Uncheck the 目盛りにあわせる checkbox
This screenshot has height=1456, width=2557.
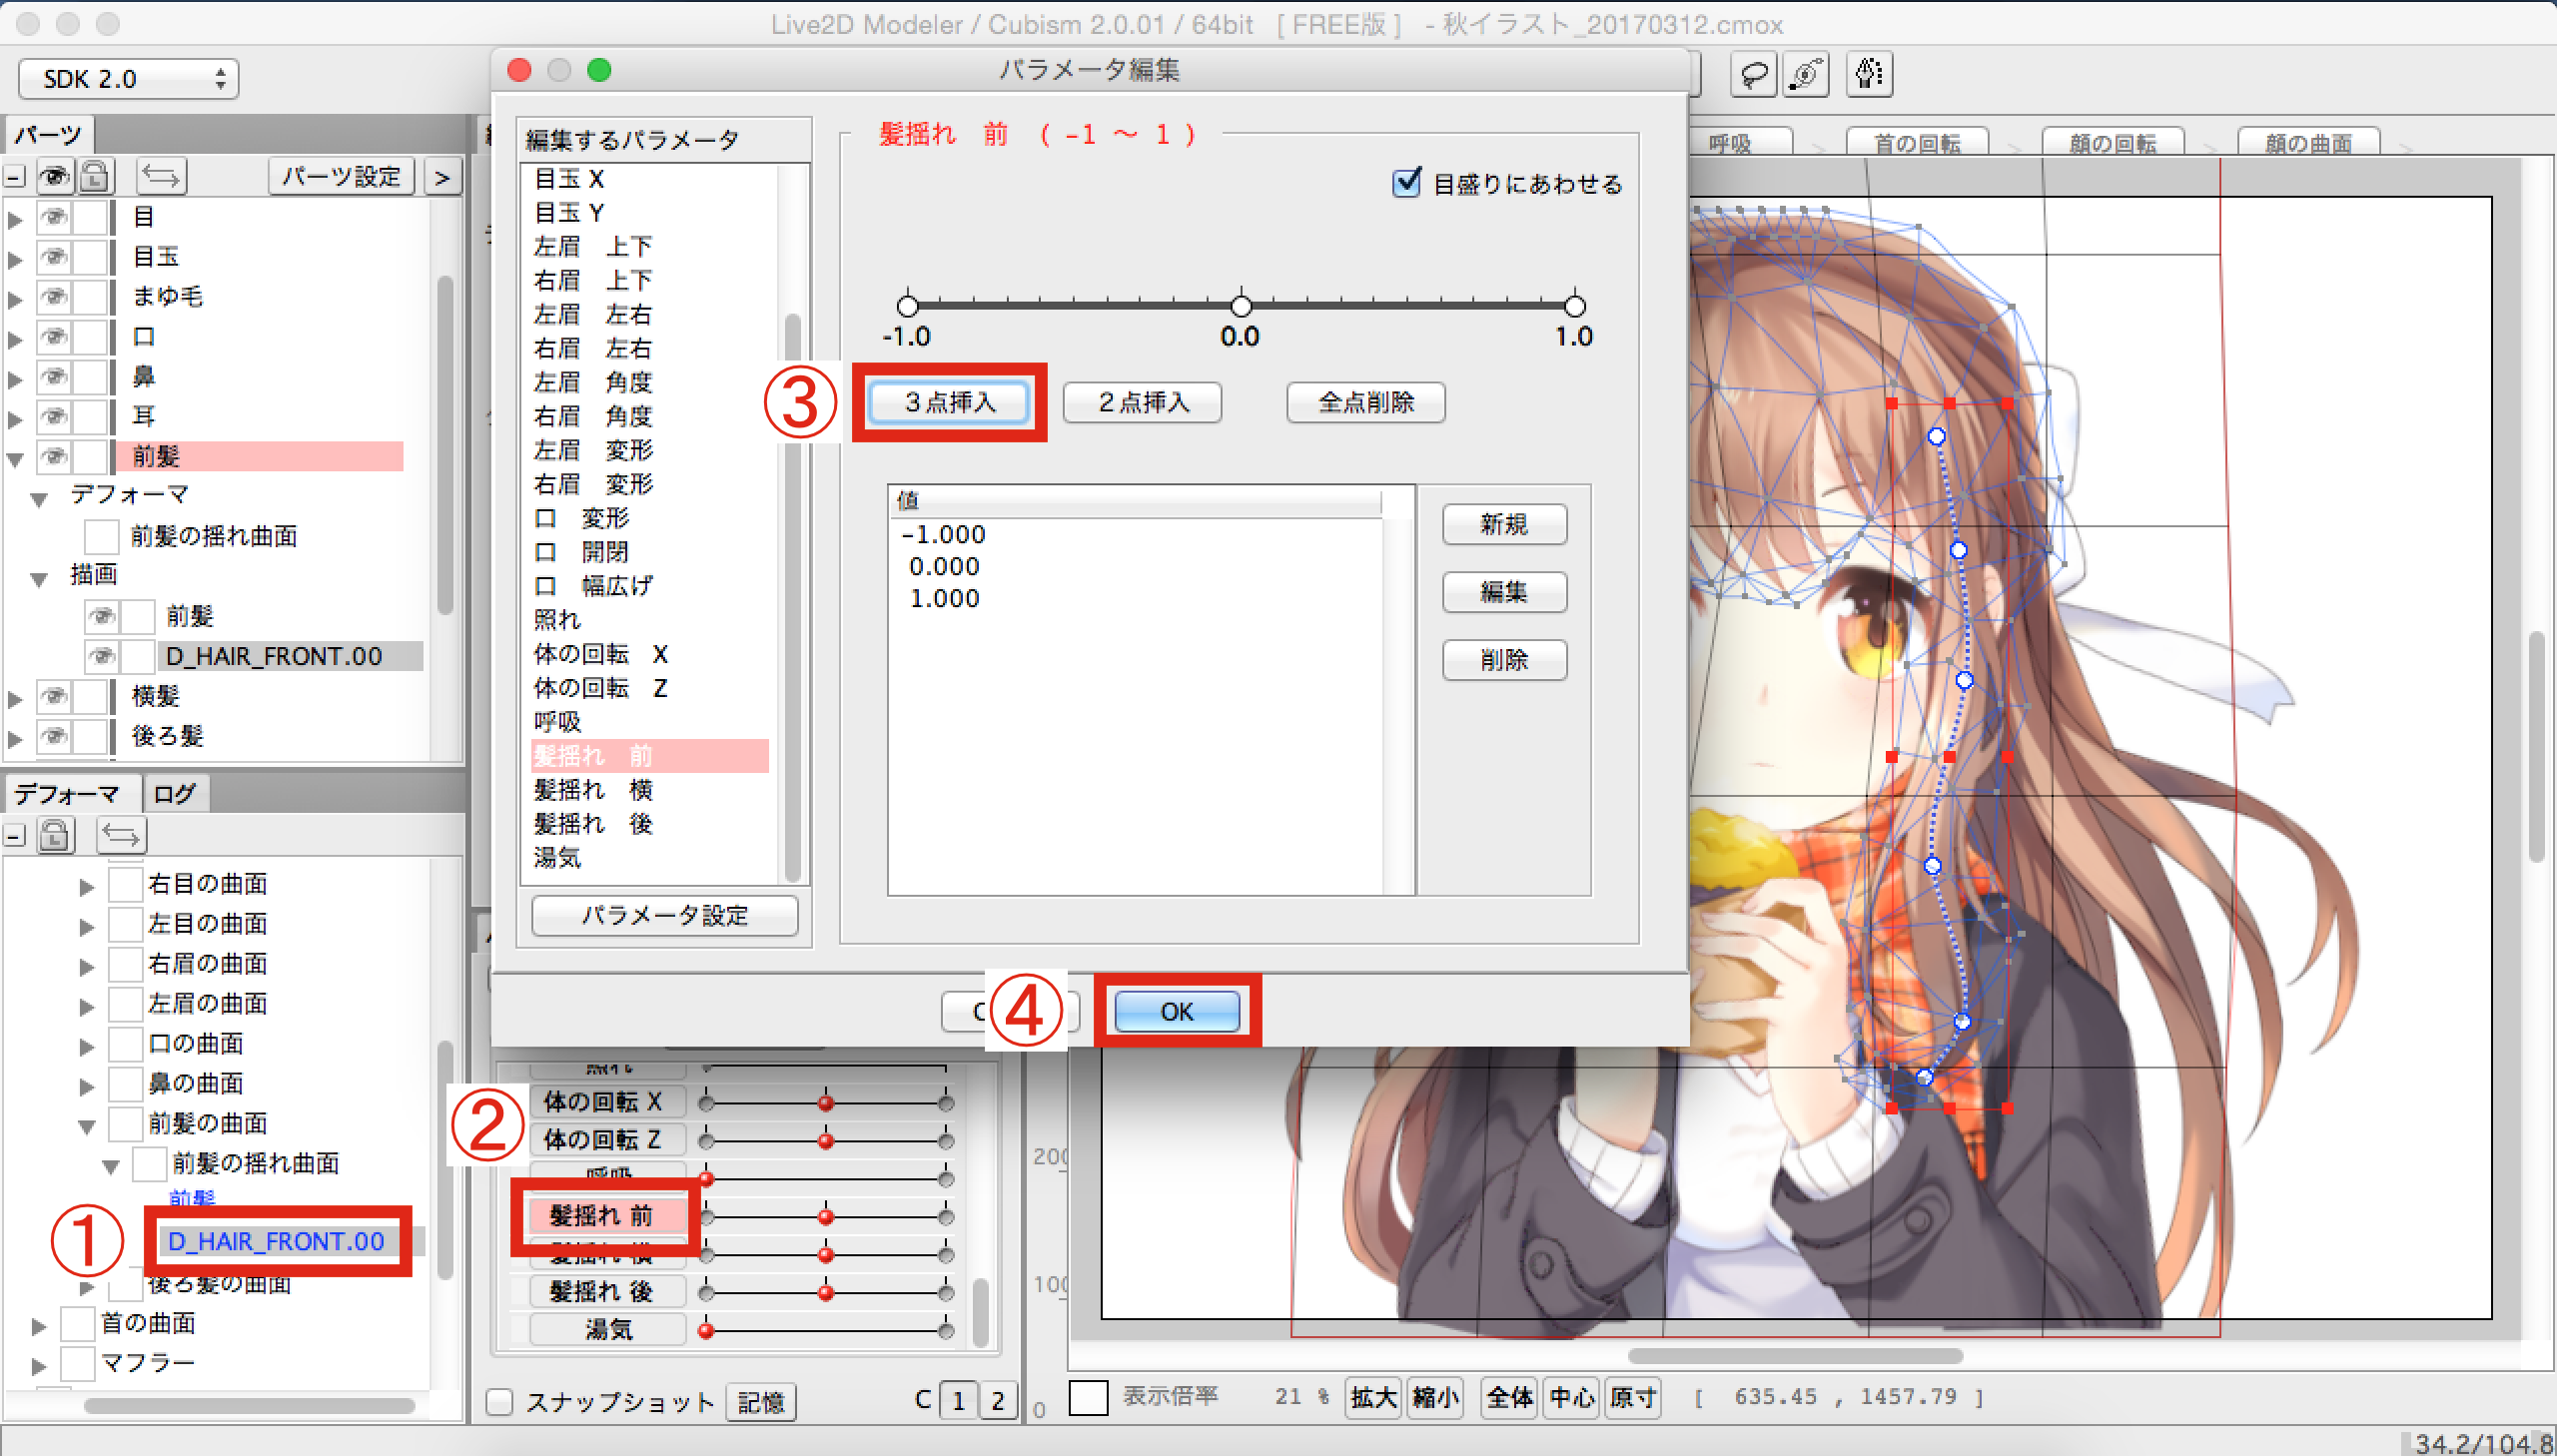(1406, 183)
